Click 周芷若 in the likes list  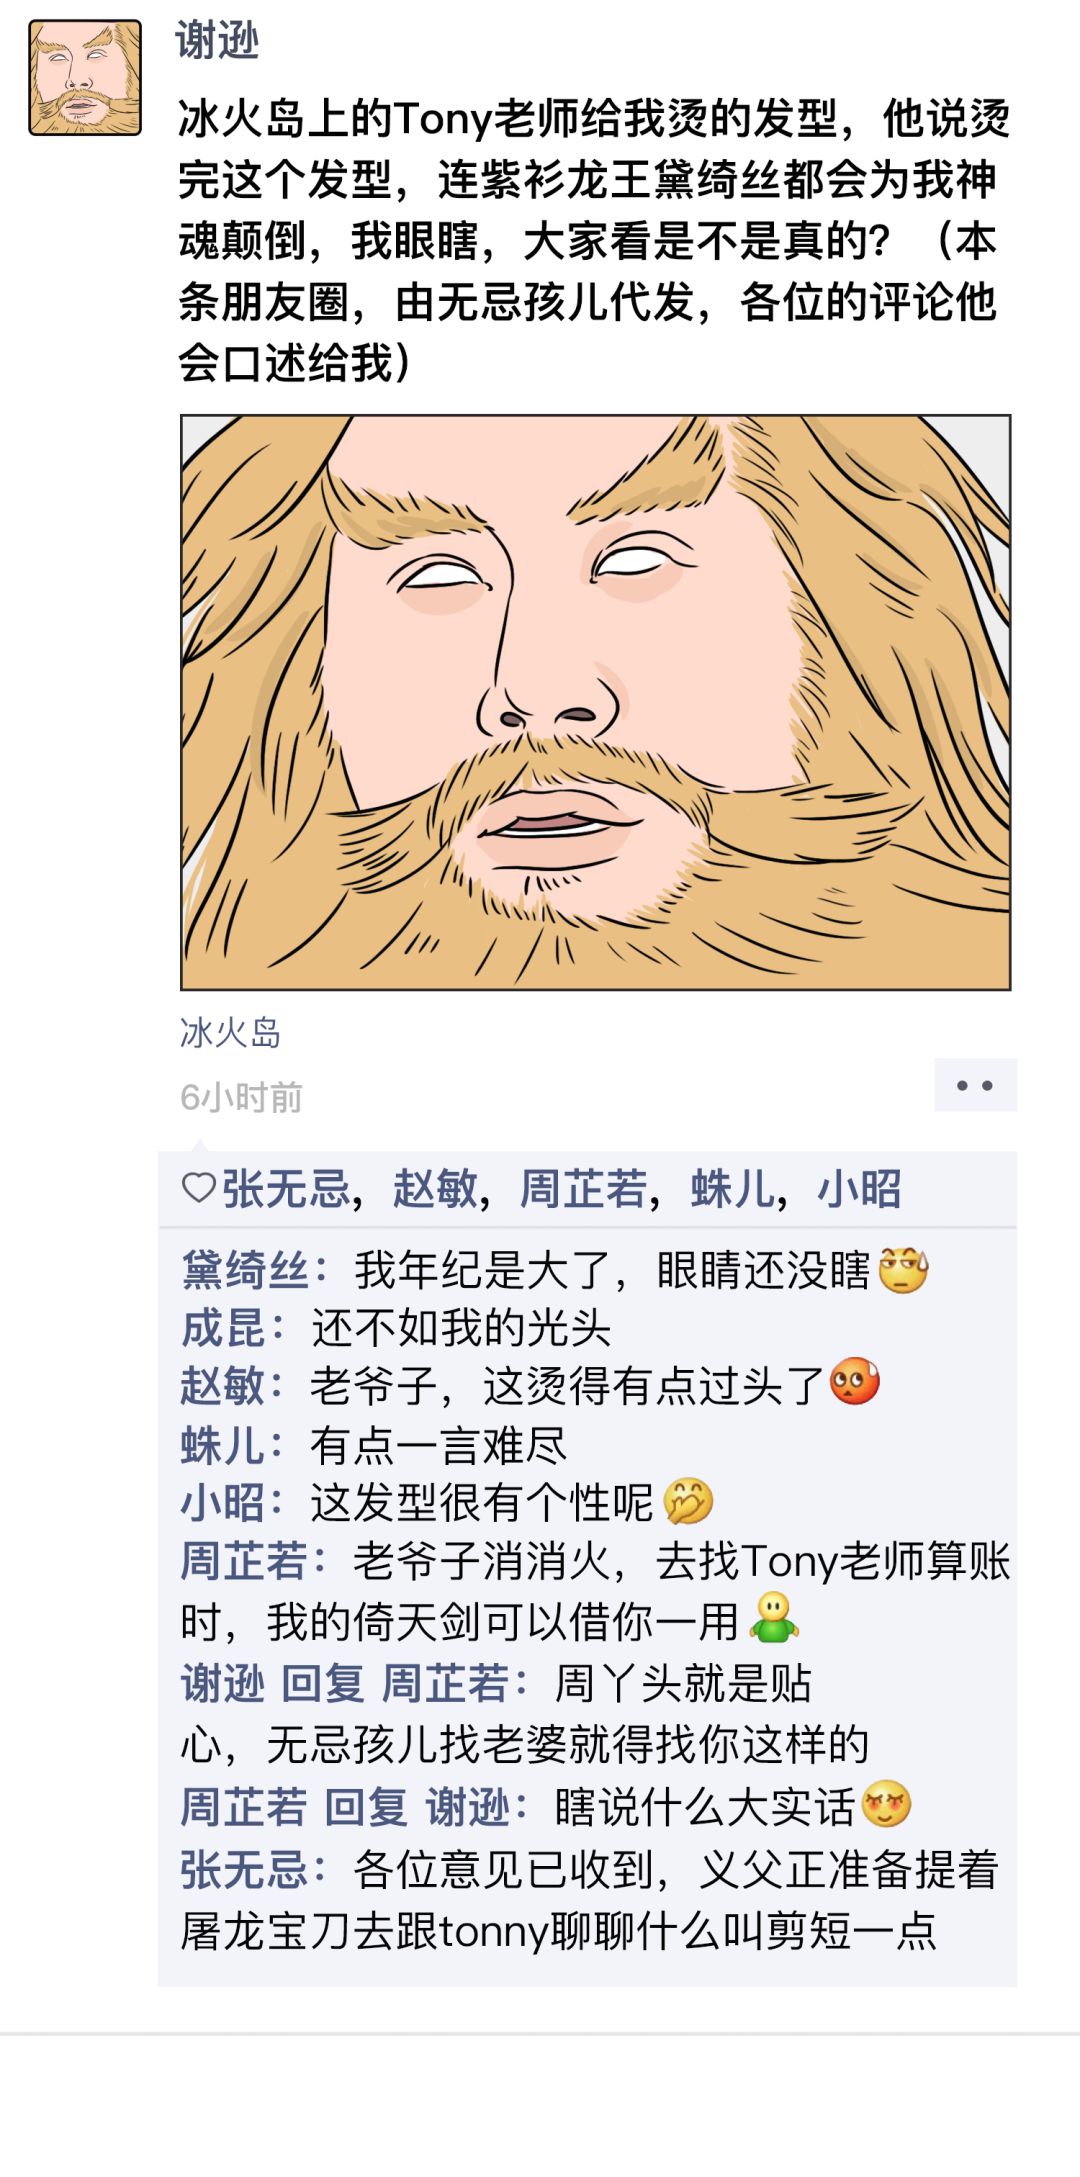click(583, 1189)
